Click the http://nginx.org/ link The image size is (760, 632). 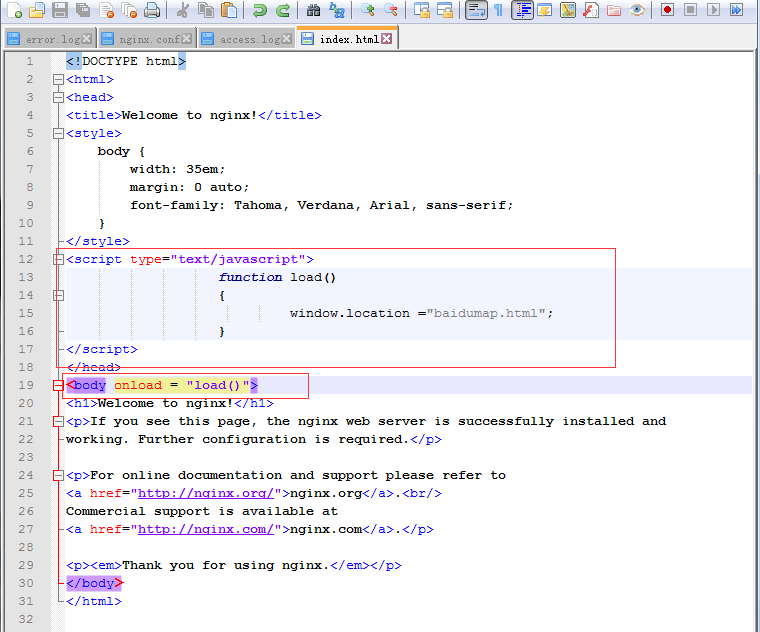[206, 493]
